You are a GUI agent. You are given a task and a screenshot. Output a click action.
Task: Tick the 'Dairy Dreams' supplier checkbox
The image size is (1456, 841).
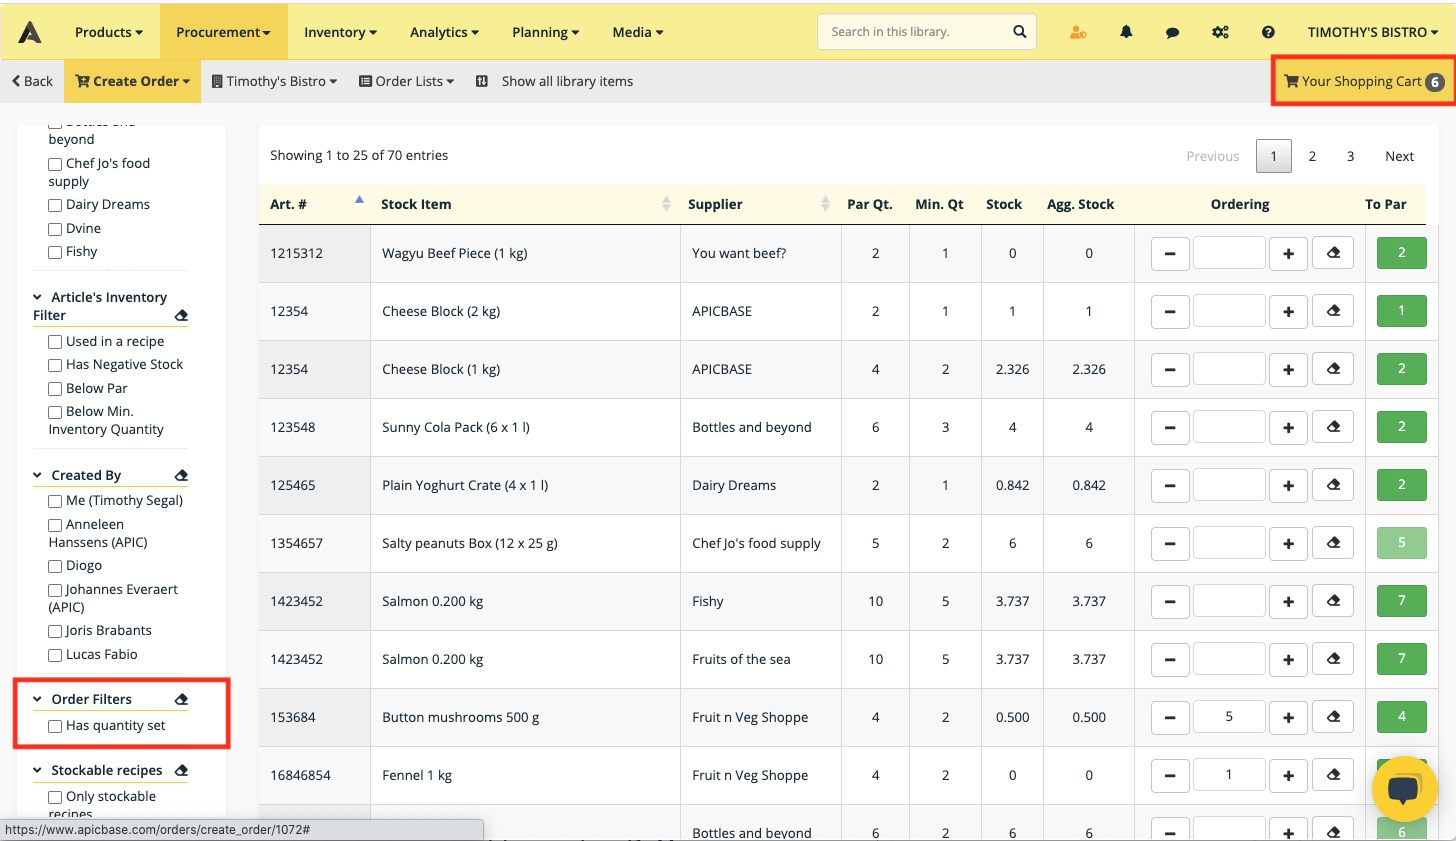click(56, 205)
